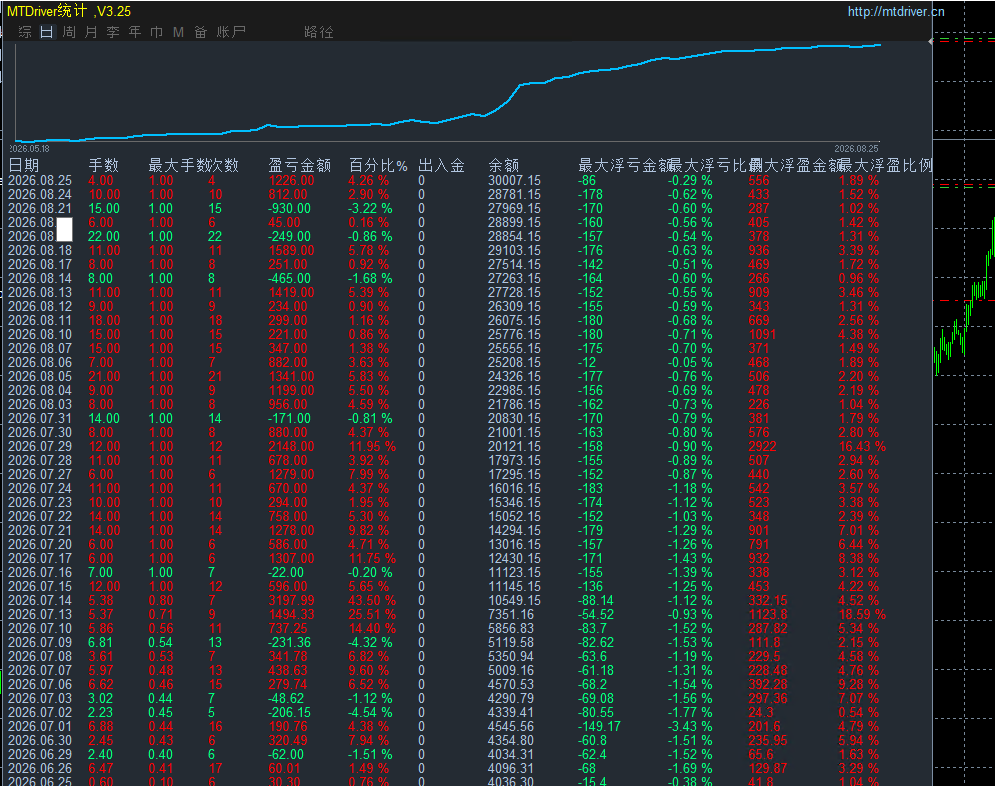
Task: Click the 5.50 % percentage cell
Action: [x=369, y=390]
